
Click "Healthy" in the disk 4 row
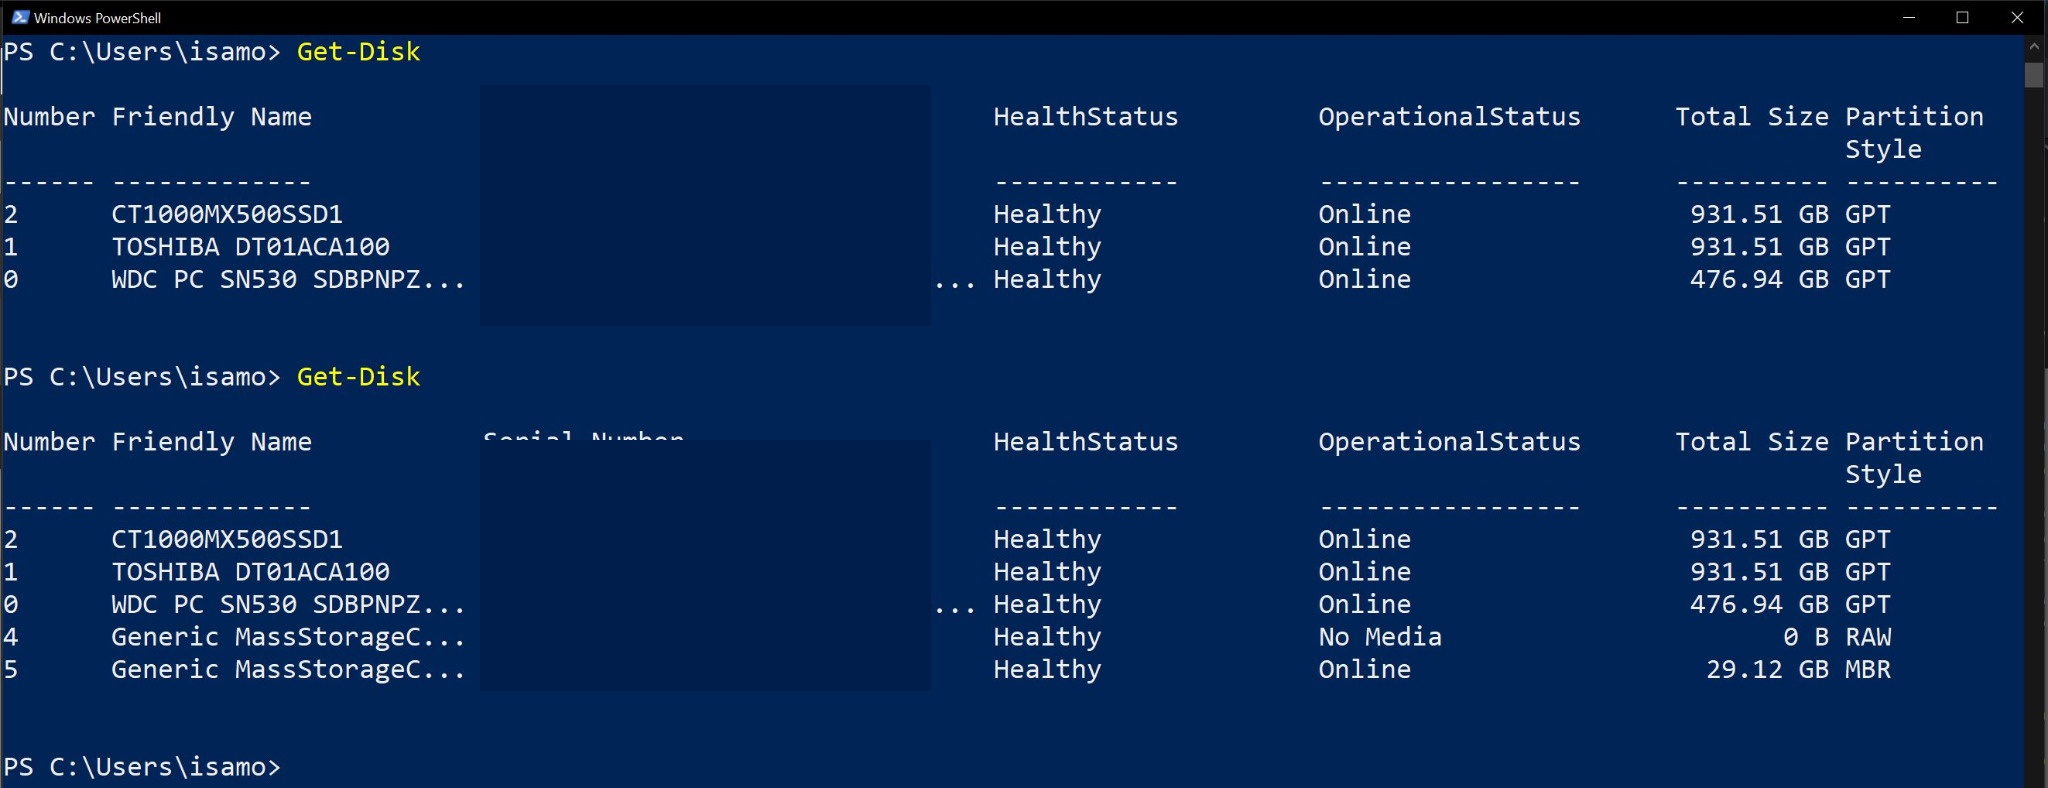tap(1047, 637)
